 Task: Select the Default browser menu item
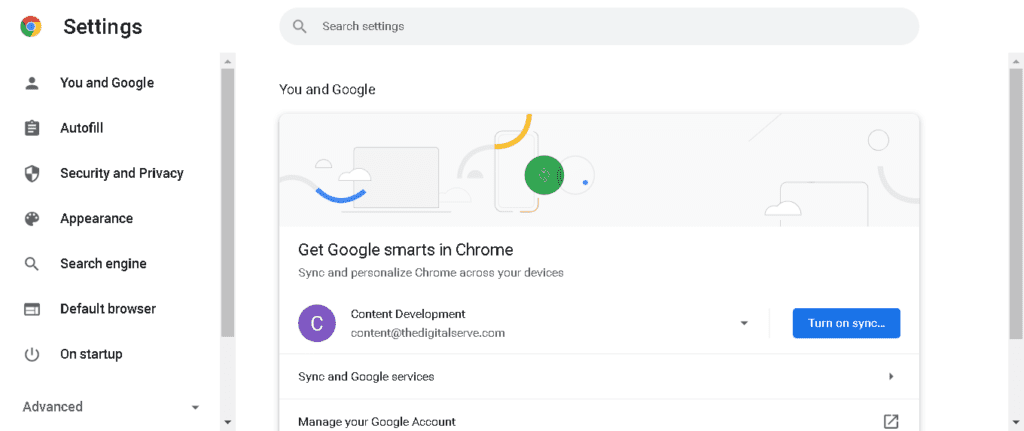(x=108, y=309)
